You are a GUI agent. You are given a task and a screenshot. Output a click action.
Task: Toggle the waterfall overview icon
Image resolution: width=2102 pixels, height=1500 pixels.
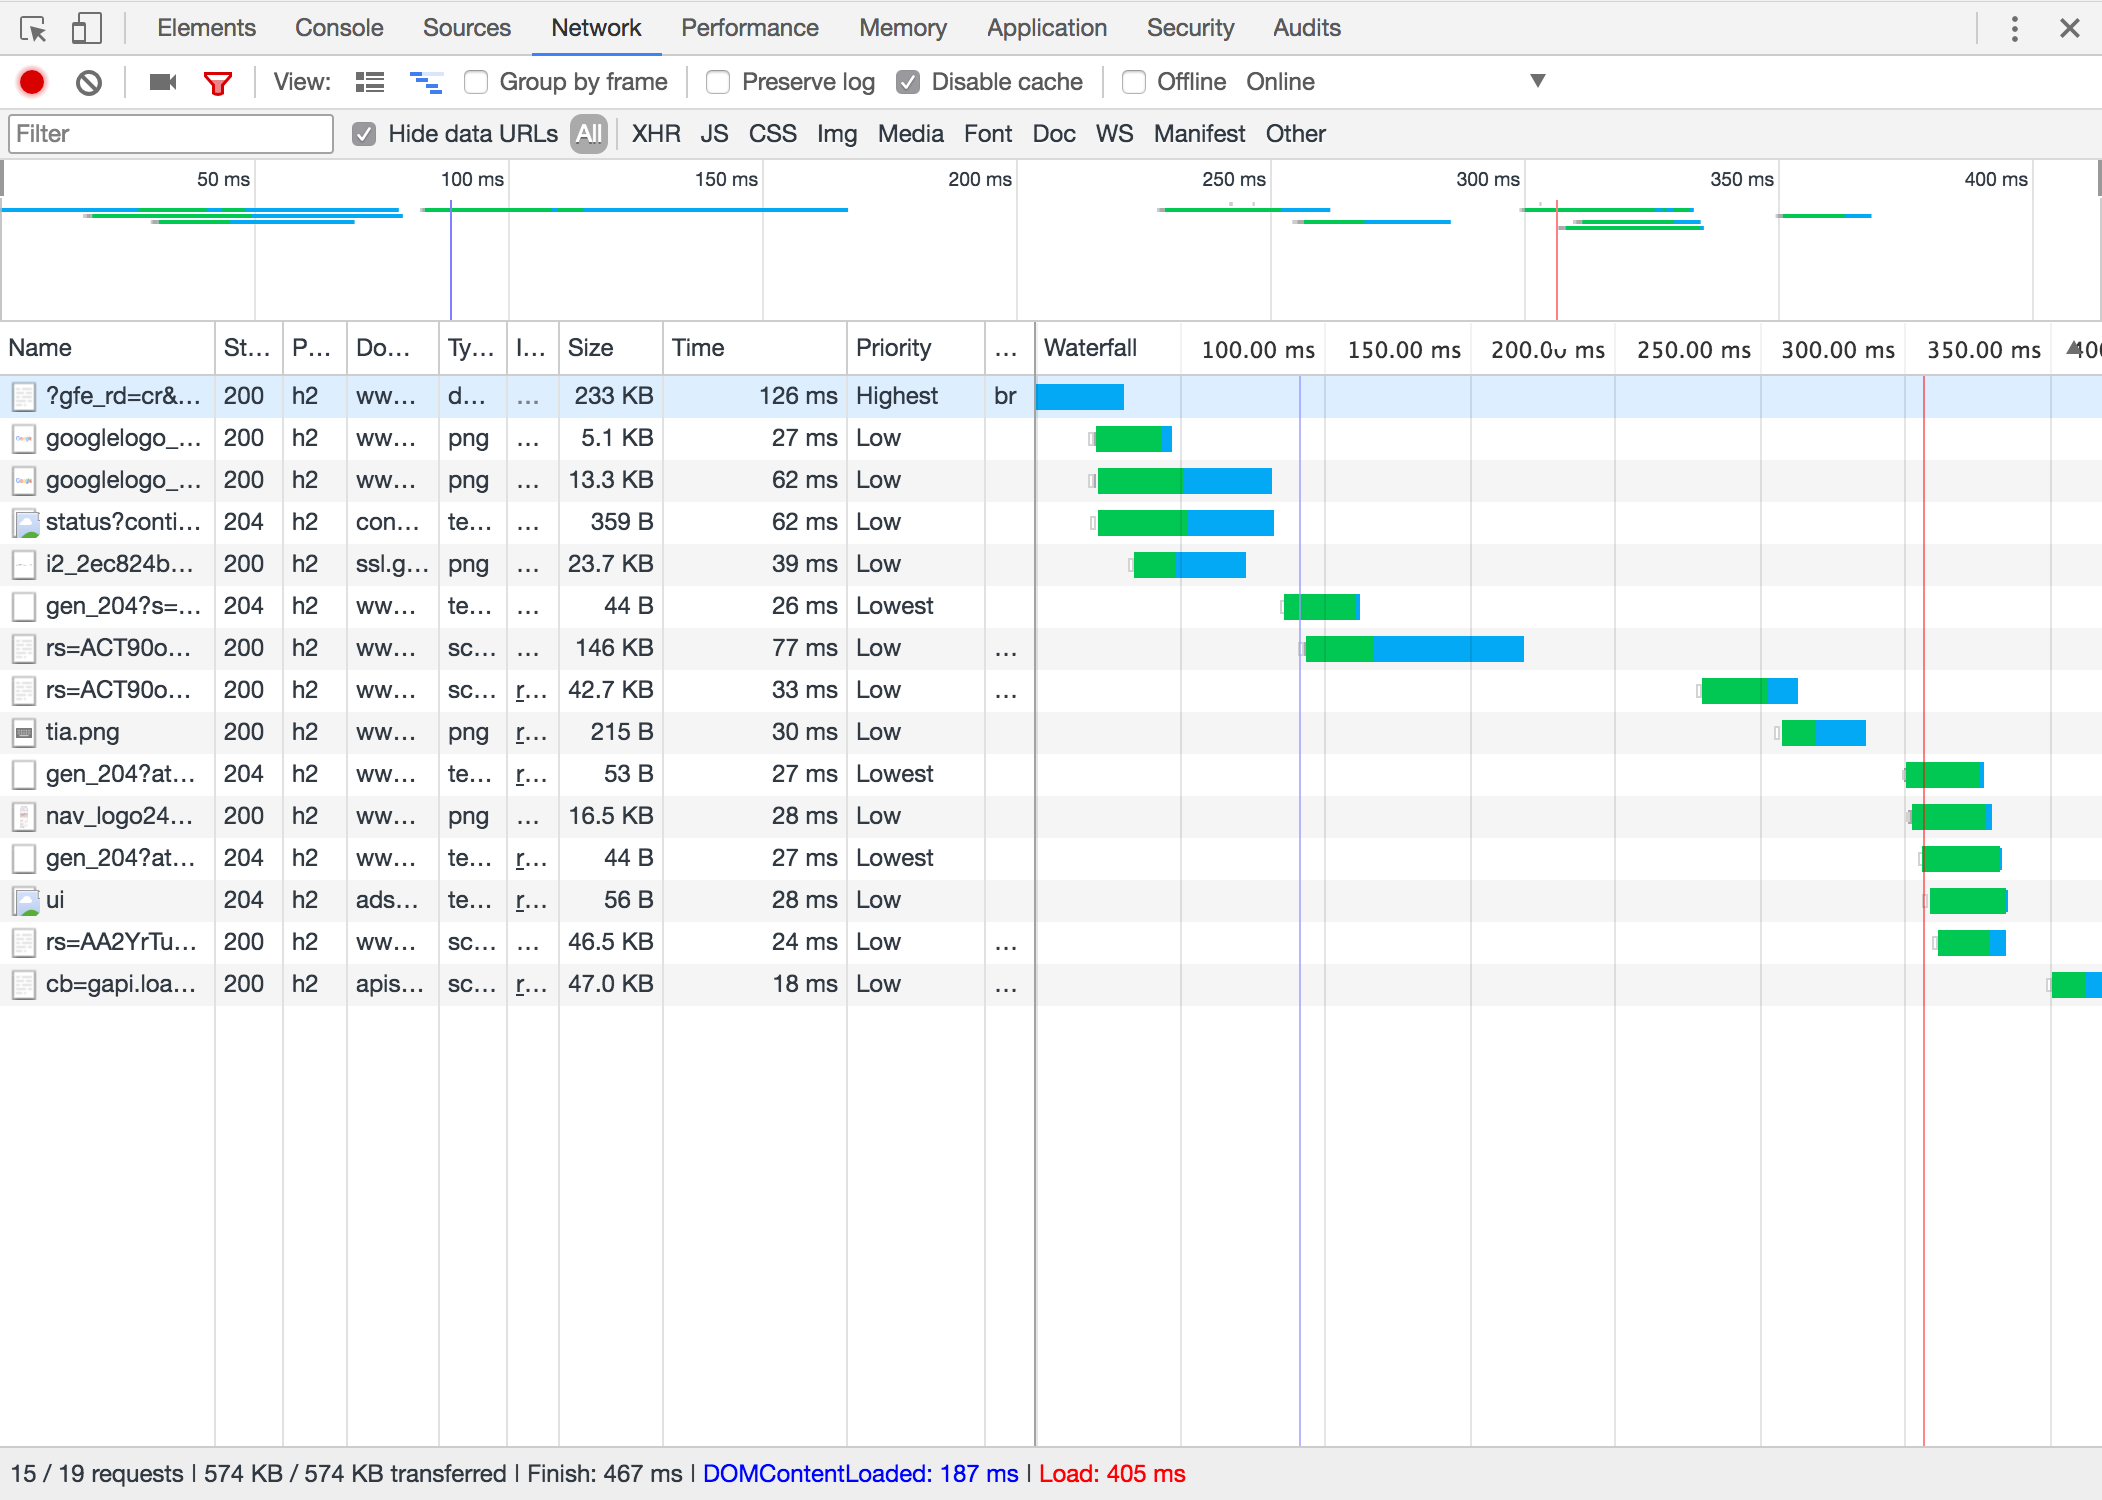pyautogui.click(x=426, y=82)
